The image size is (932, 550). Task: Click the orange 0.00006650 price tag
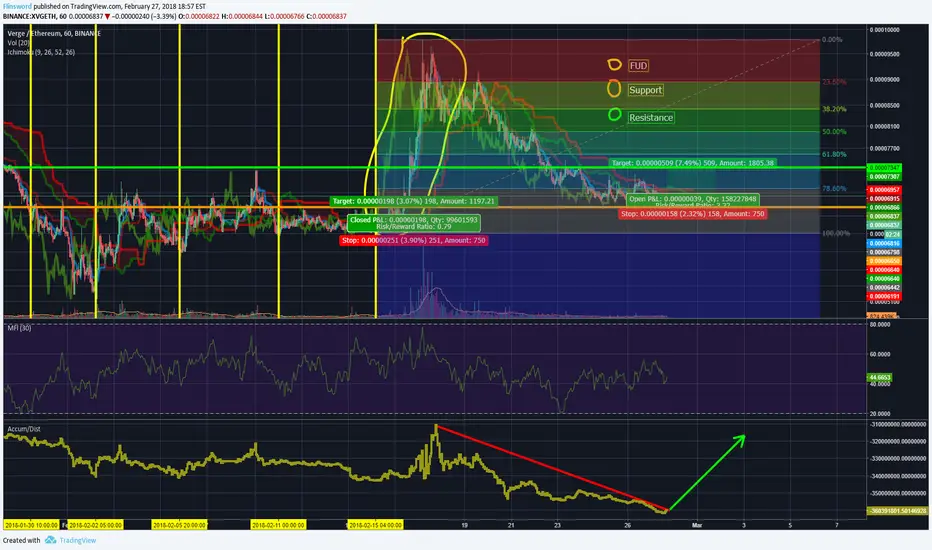click(884, 261)
